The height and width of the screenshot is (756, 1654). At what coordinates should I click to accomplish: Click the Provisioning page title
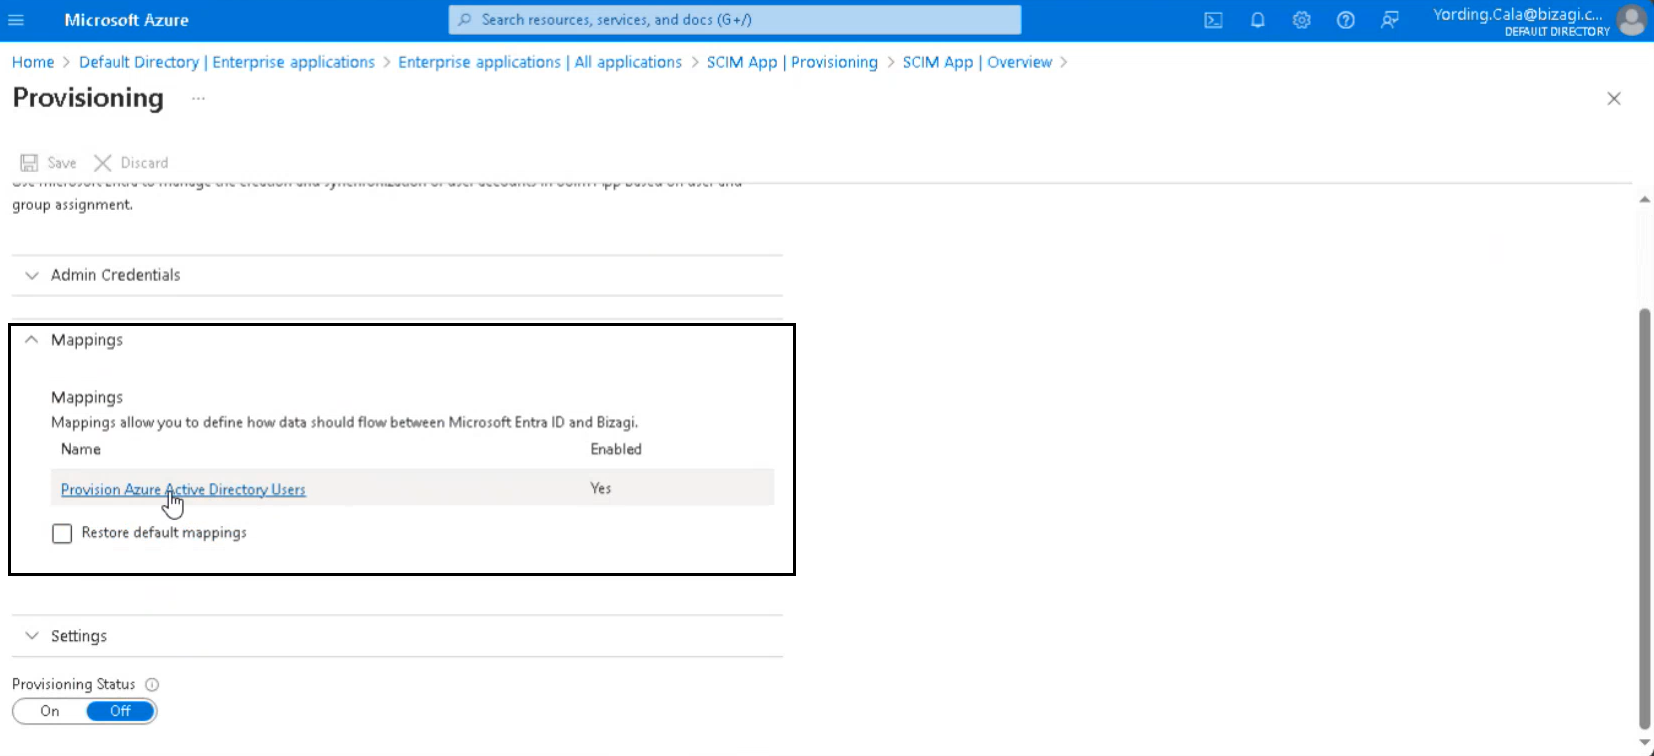(x=88, y=98)
